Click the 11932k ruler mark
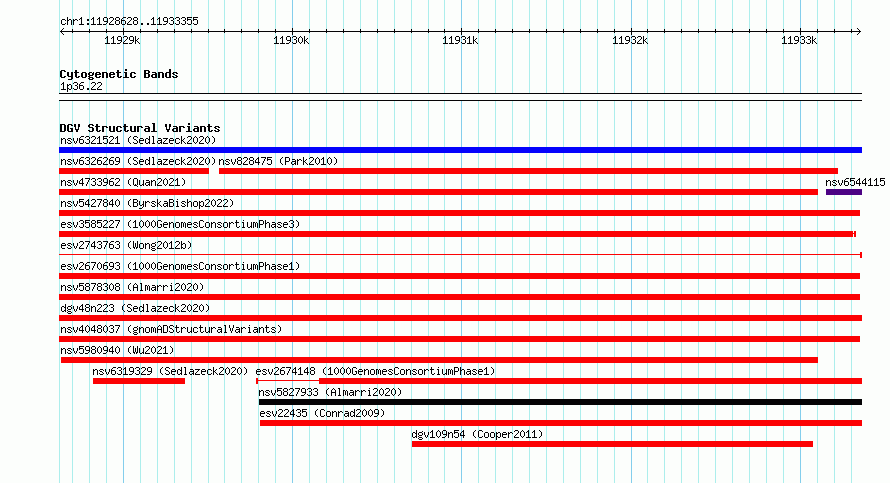The image size is (890, 483). click(630, 40)
